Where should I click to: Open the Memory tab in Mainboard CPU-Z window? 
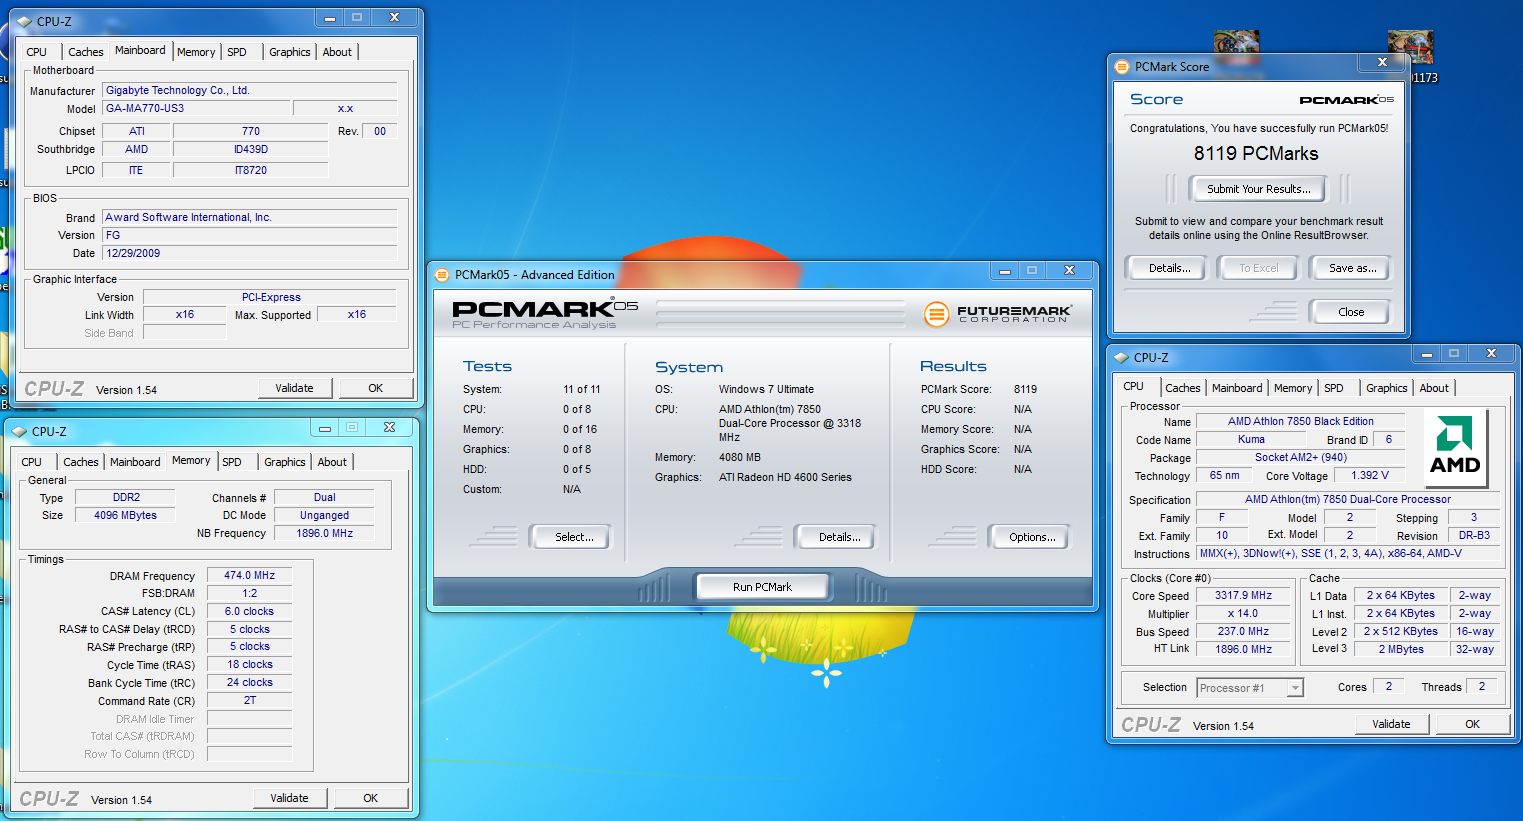(196, 52)
